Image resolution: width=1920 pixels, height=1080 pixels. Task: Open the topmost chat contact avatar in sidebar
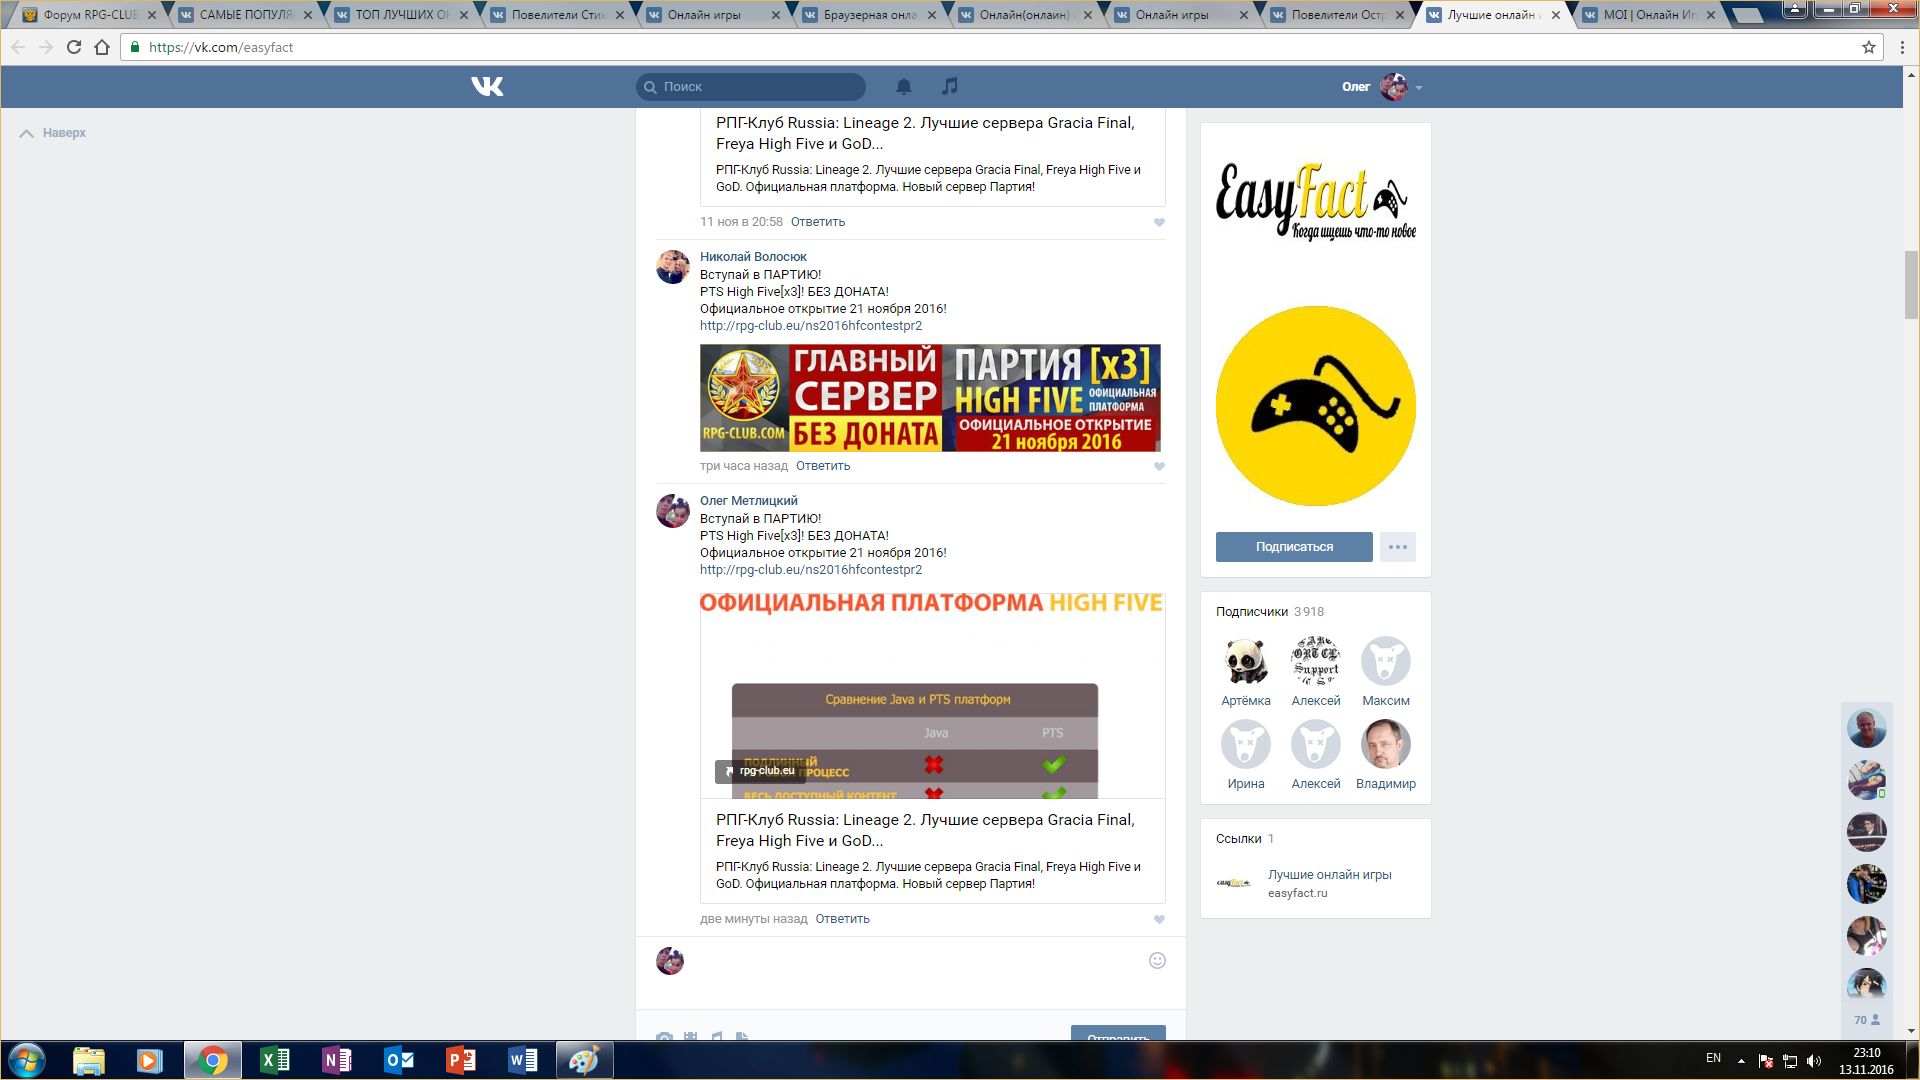[x=1866, y=728]
